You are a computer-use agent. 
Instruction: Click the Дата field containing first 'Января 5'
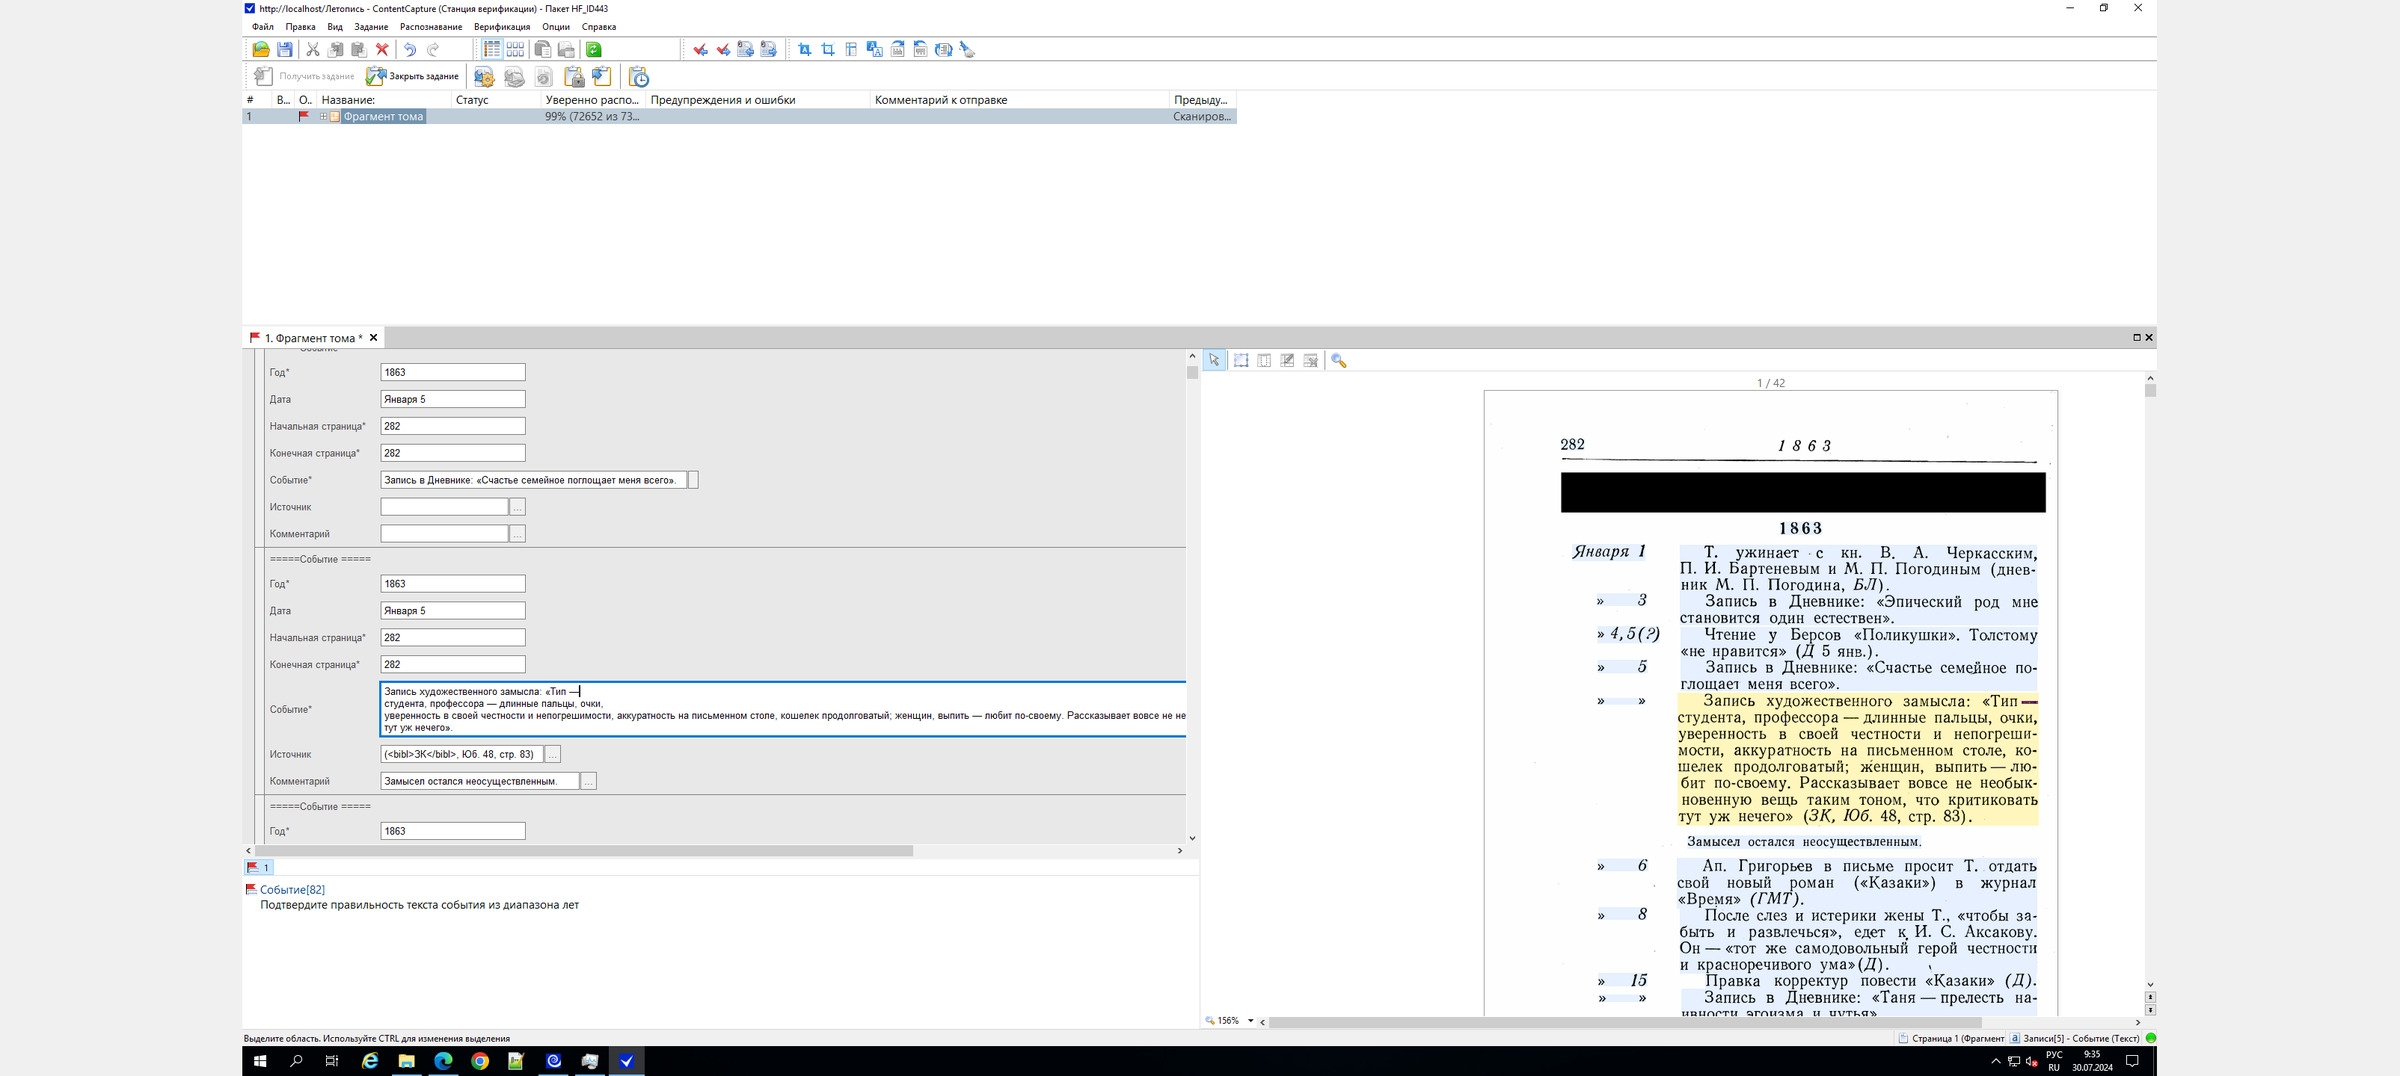[453, 399]
